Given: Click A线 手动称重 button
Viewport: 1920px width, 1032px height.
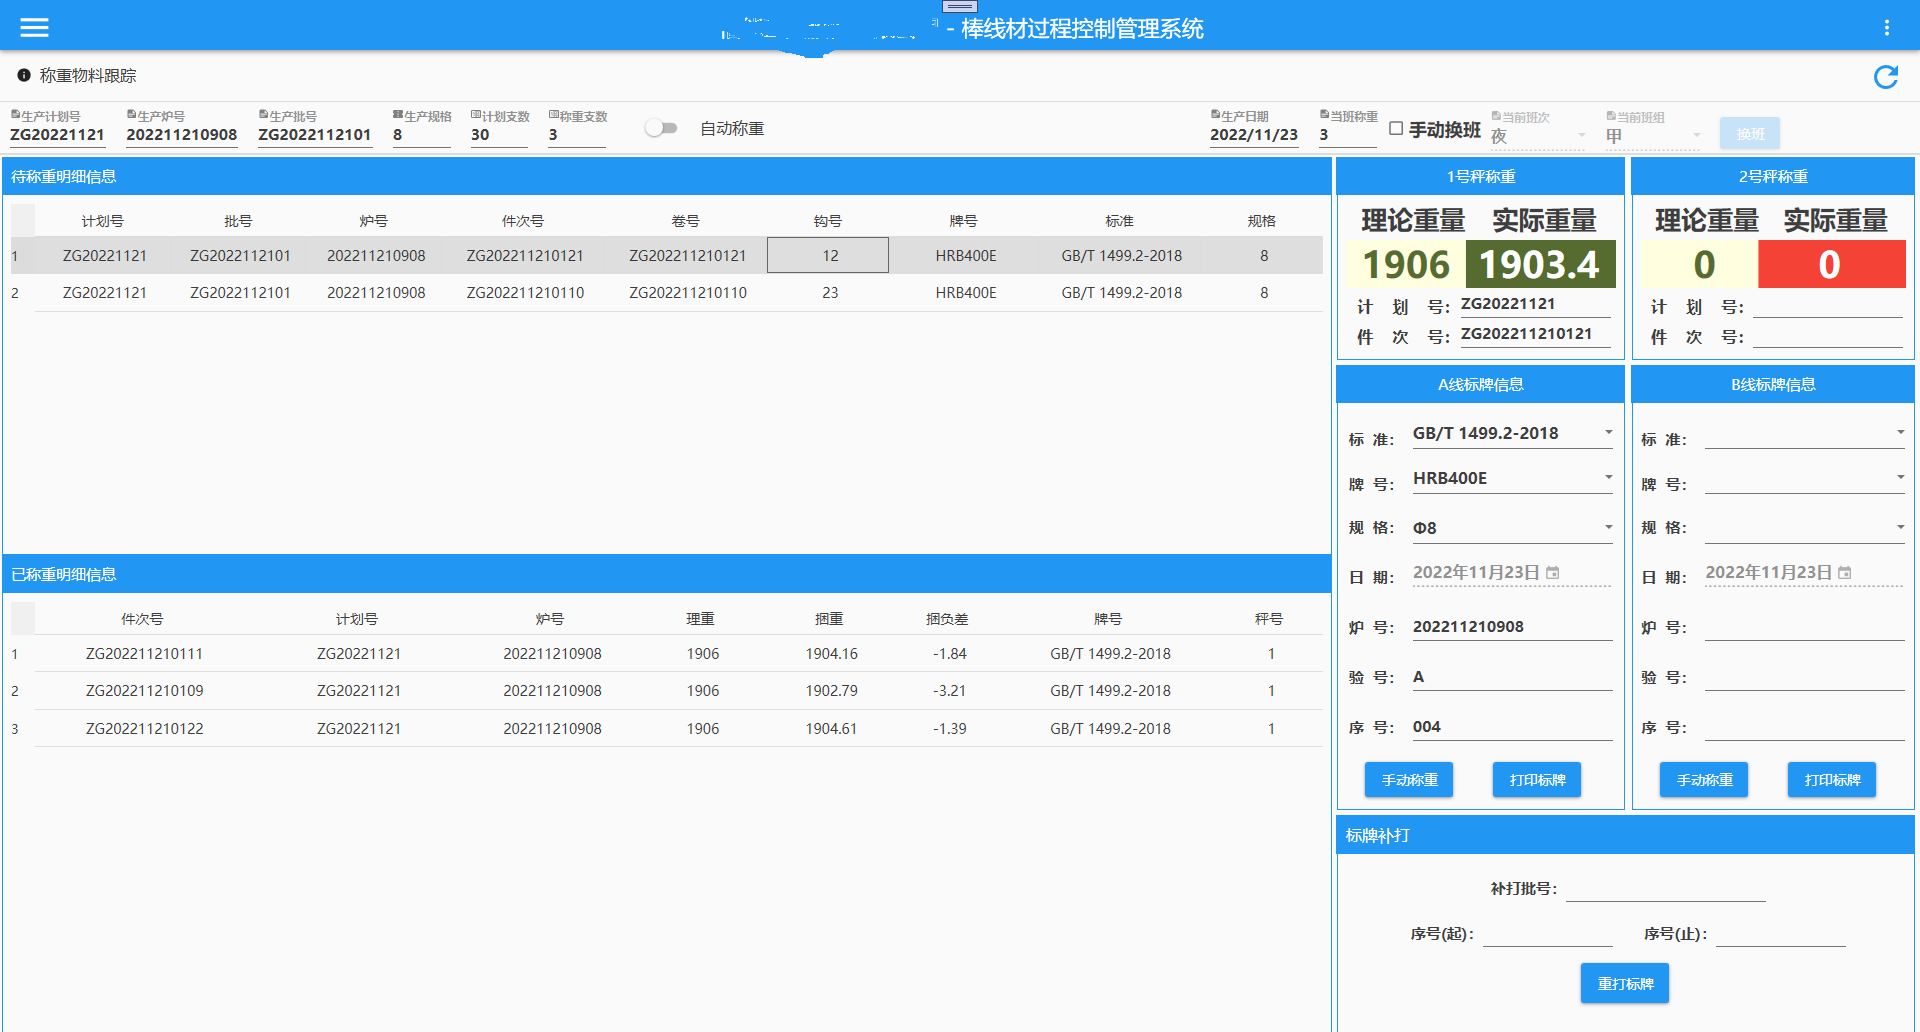Looking at the screenshot, I should tap(1409, 780).
